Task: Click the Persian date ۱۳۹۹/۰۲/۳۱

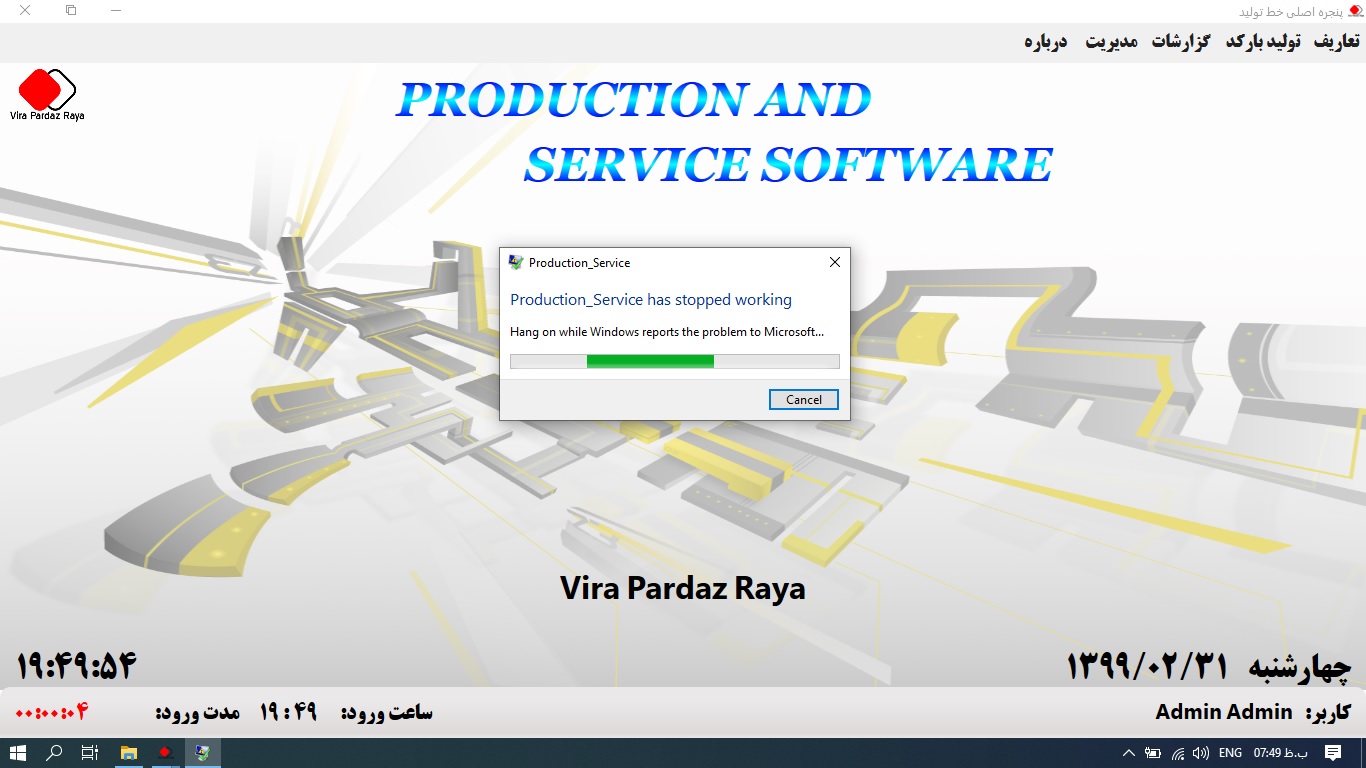Action: tap(1149, 666)
